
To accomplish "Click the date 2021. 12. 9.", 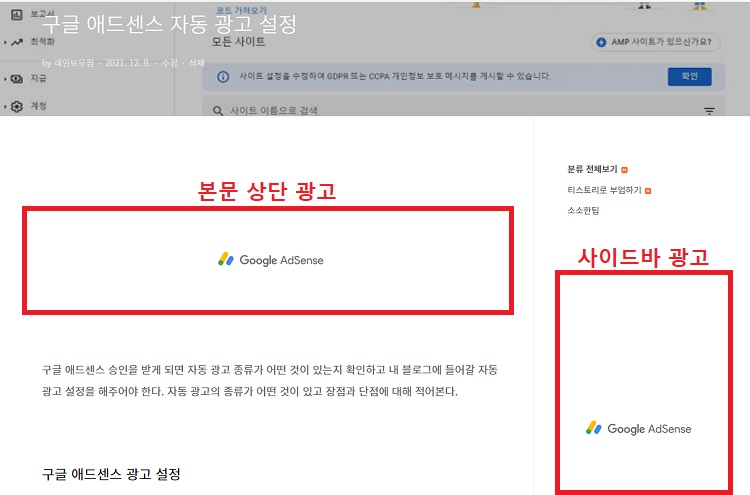I will [128, 63].
